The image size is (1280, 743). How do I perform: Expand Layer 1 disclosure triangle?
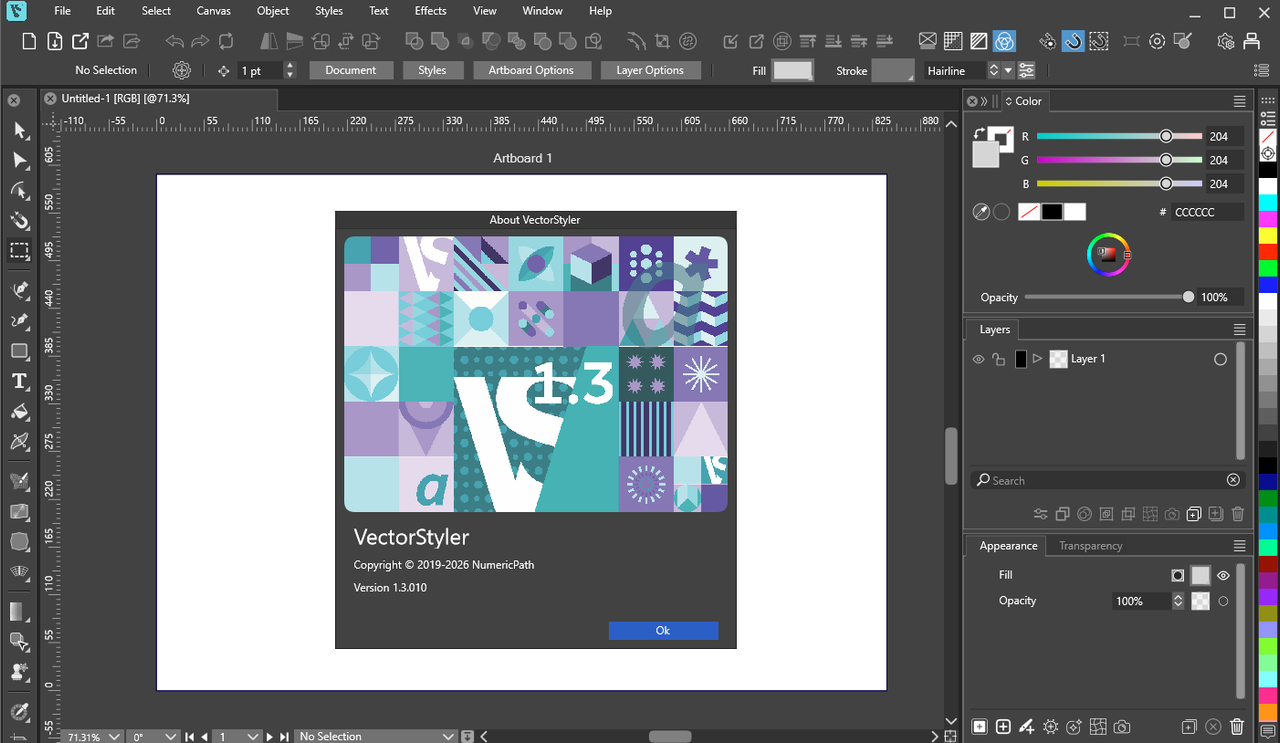click(x=1037, y=359)
